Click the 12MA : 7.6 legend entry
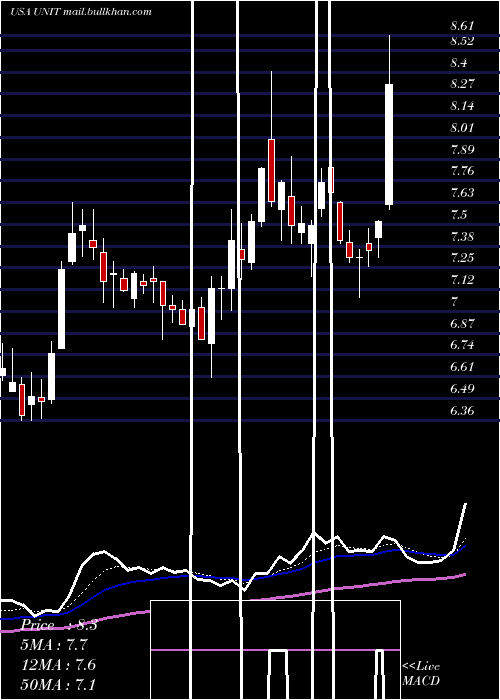500x700 pixels. (58, 665)
